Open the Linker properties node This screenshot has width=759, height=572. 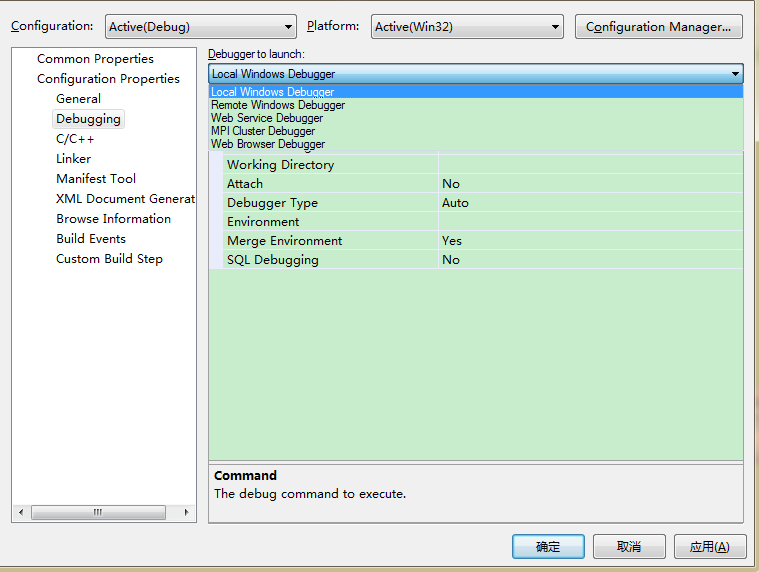pyautogui.click(x=73, y=159)
